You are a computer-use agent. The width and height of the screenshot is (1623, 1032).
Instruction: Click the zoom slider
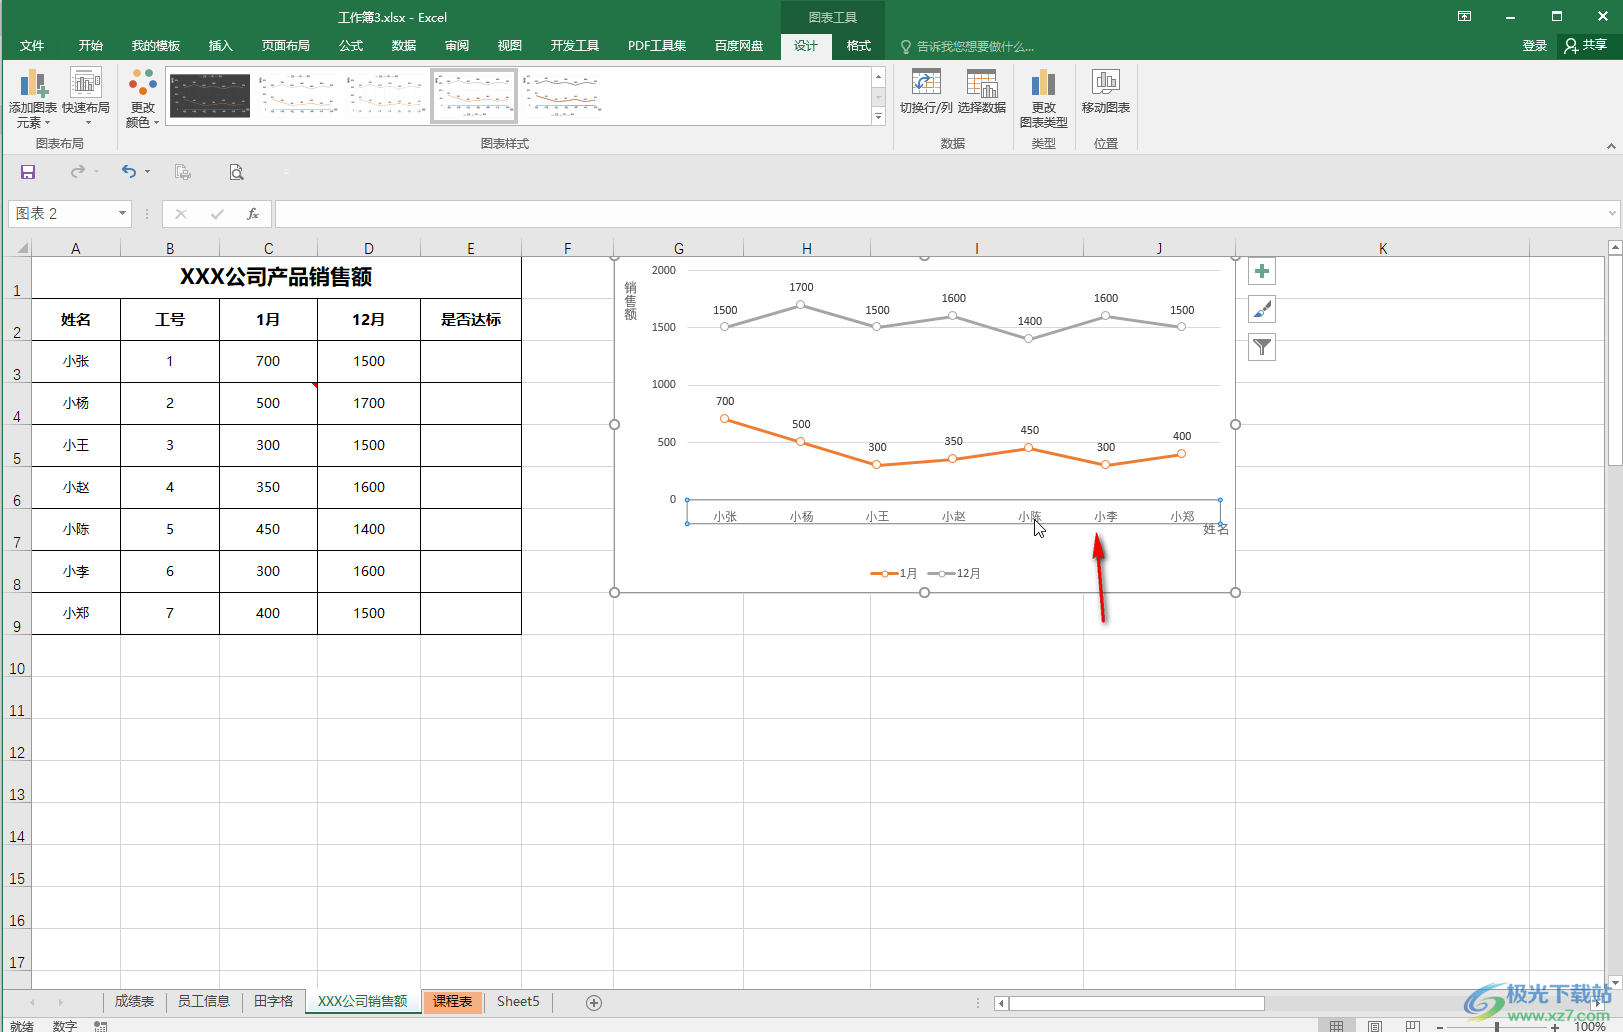(x=1497, y=1026)
